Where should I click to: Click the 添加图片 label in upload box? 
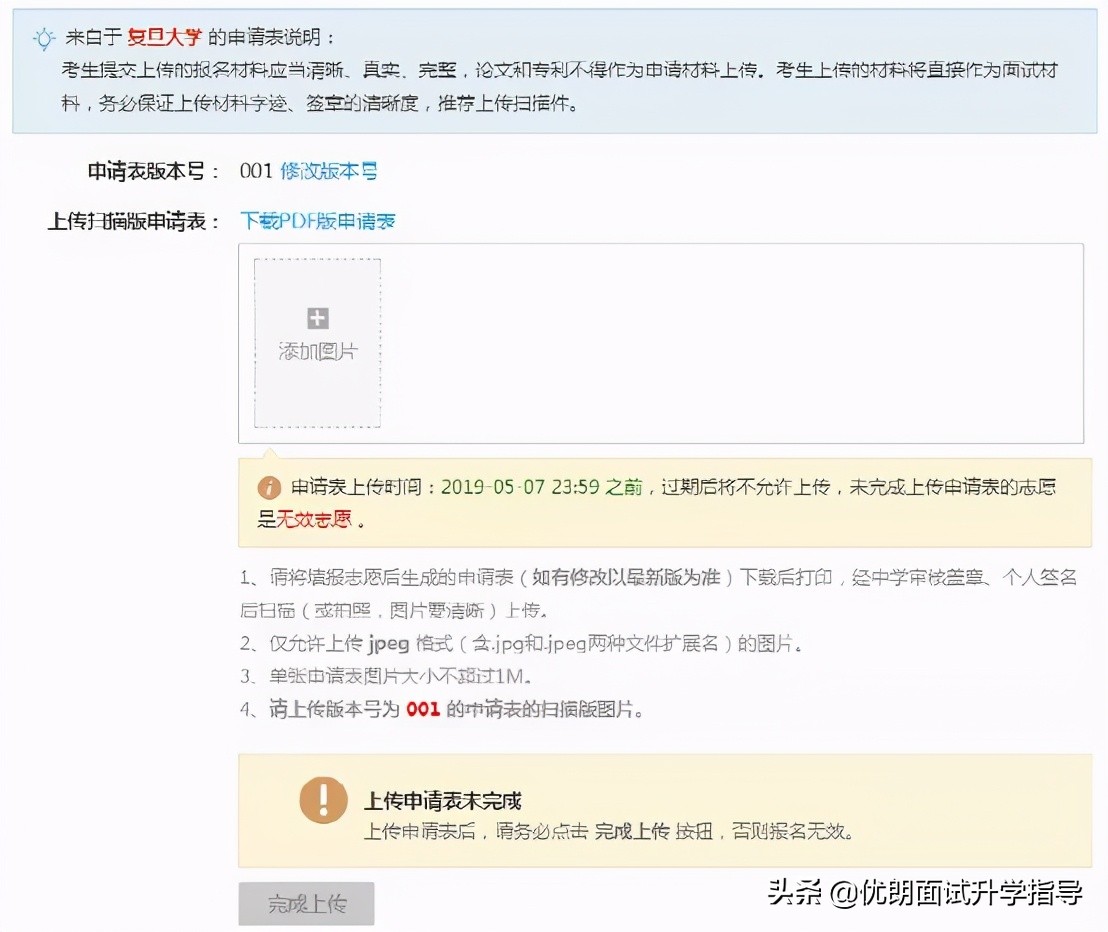pyautogui.click(x=317, y=351)
